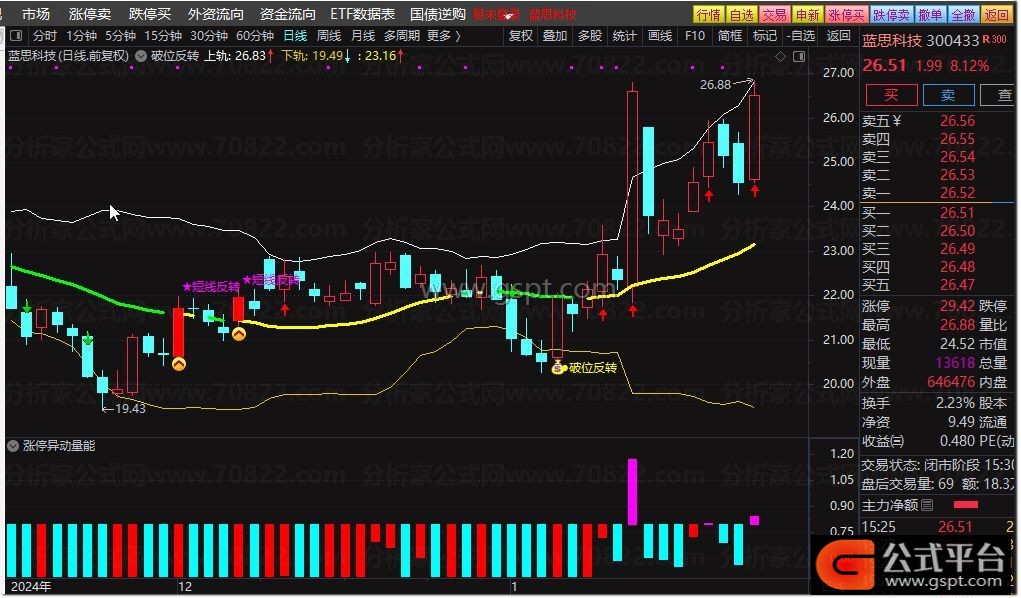
Task: Click the 申新 button
Action: [808, 14]
